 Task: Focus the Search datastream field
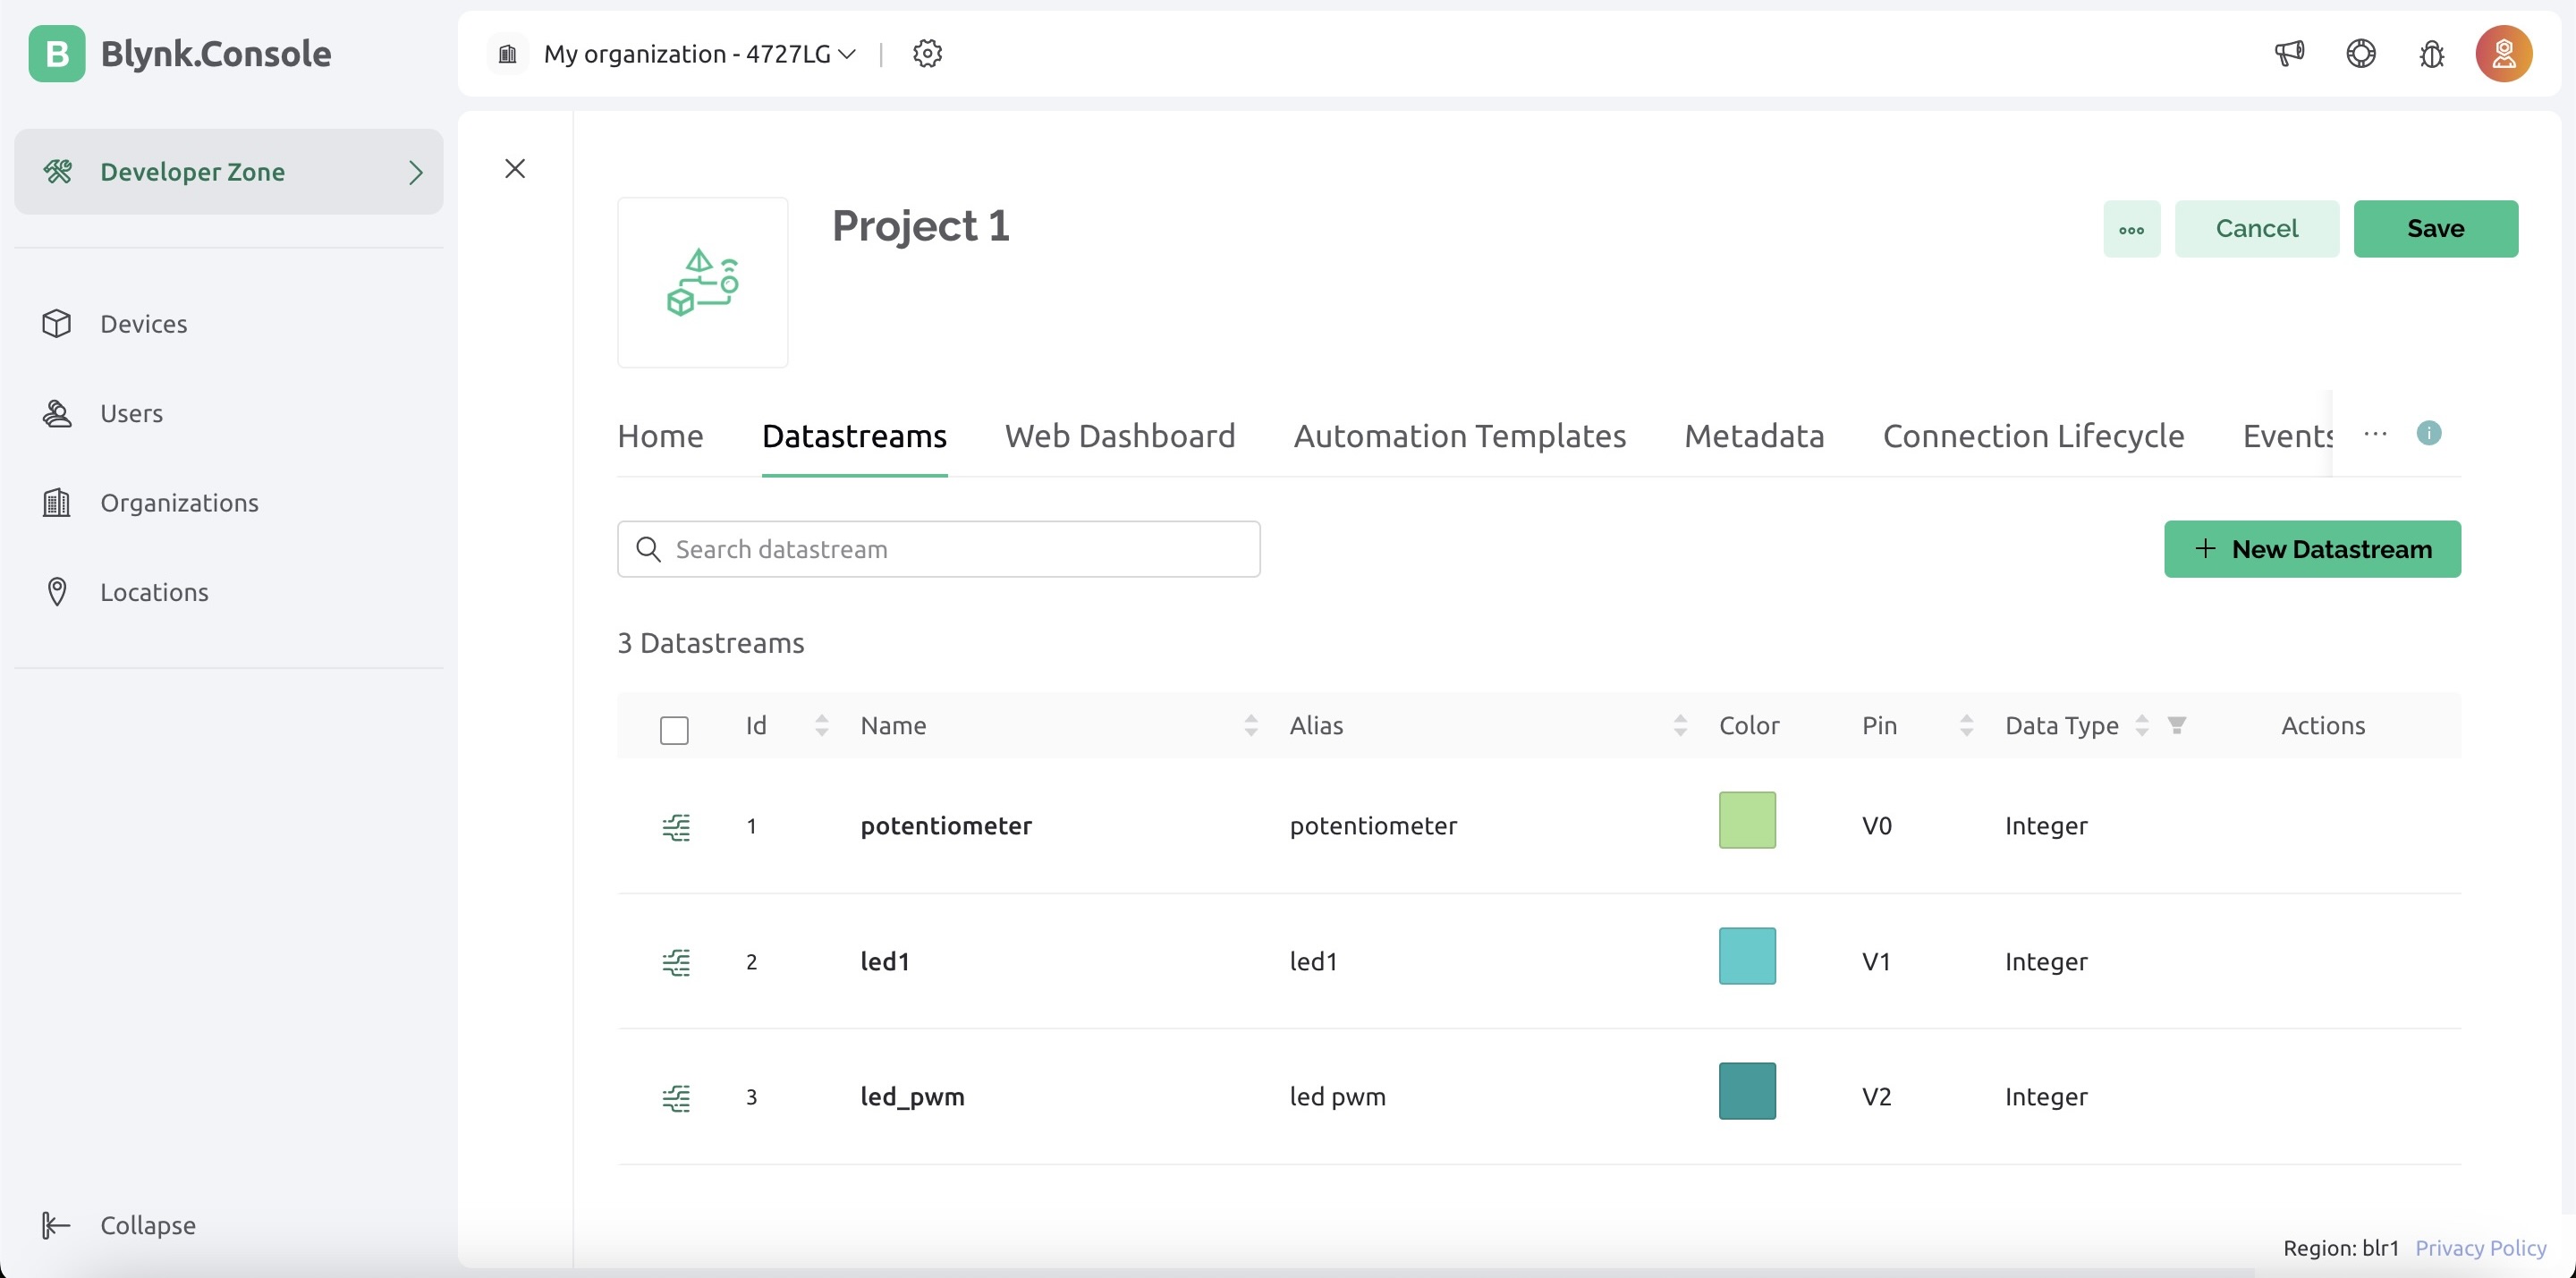coord(938,548)
